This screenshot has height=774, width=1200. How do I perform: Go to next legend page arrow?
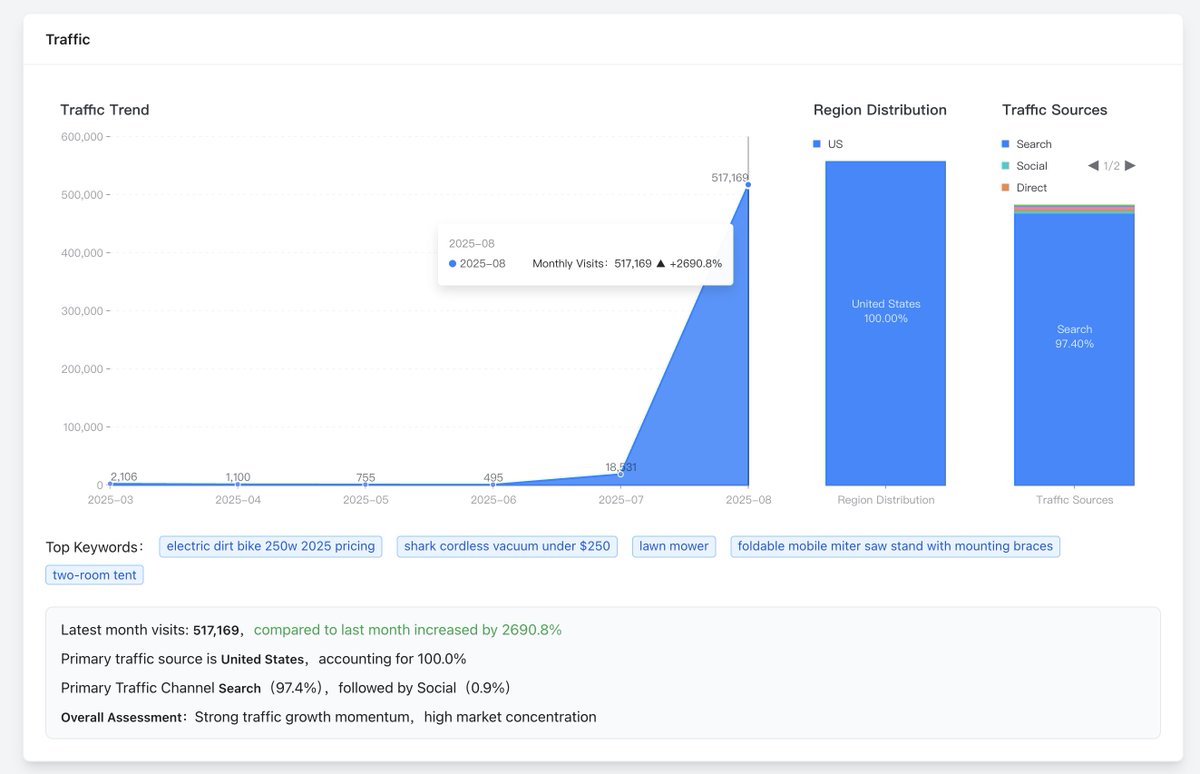coord(1130,166)
